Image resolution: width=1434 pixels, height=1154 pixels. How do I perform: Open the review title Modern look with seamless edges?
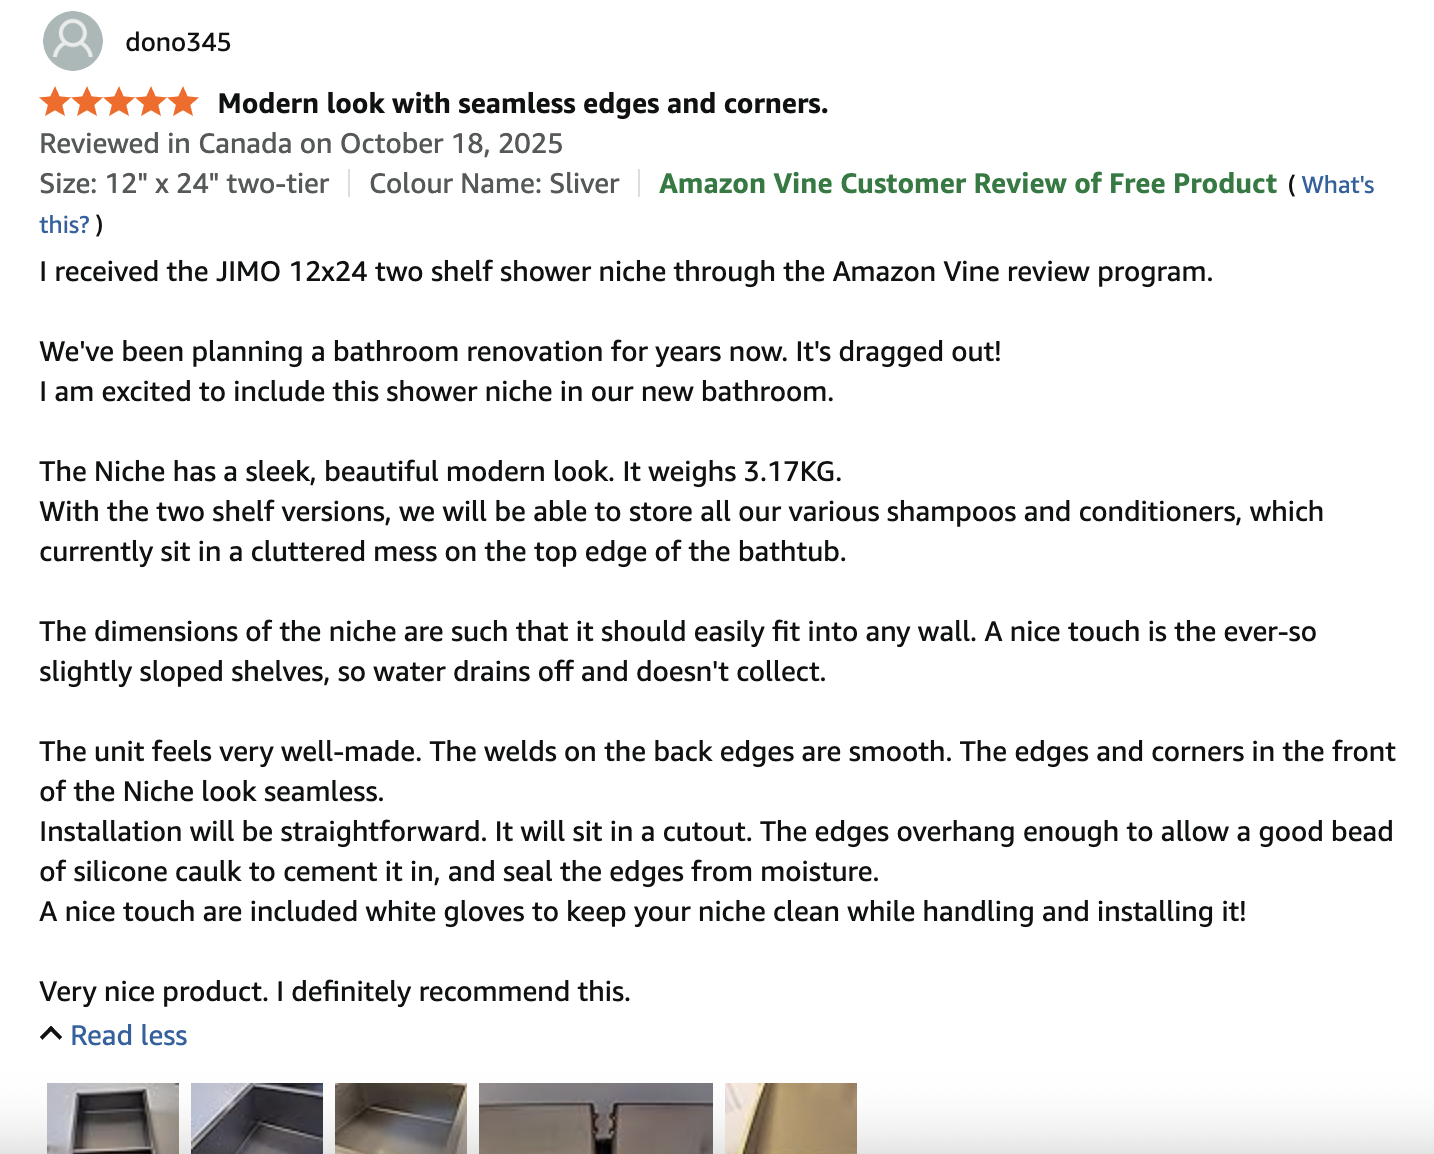click(x=523, y=103)
